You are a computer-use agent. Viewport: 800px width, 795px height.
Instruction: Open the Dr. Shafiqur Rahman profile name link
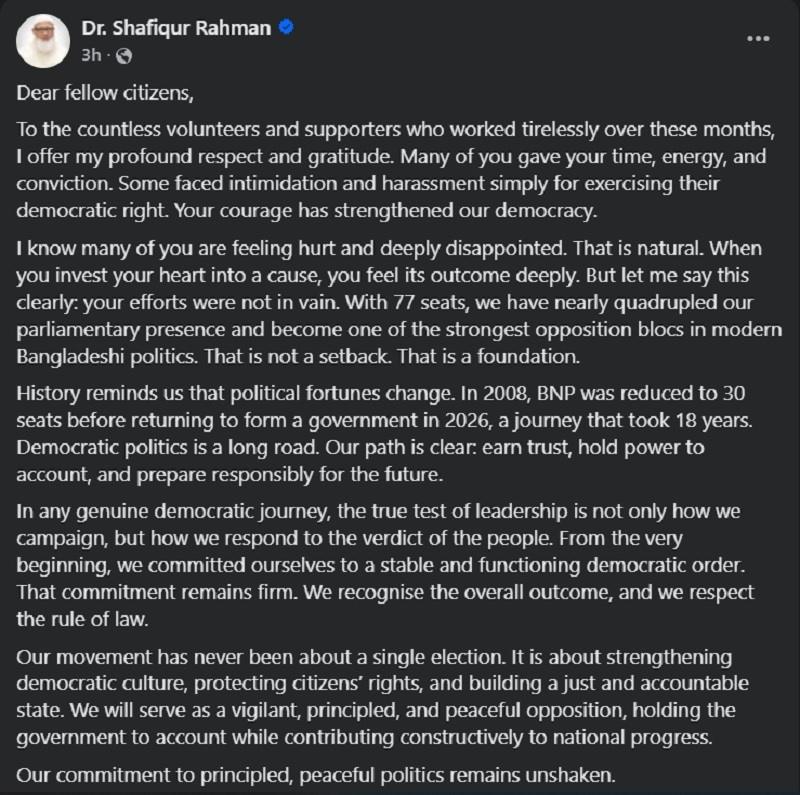point(176,28)
